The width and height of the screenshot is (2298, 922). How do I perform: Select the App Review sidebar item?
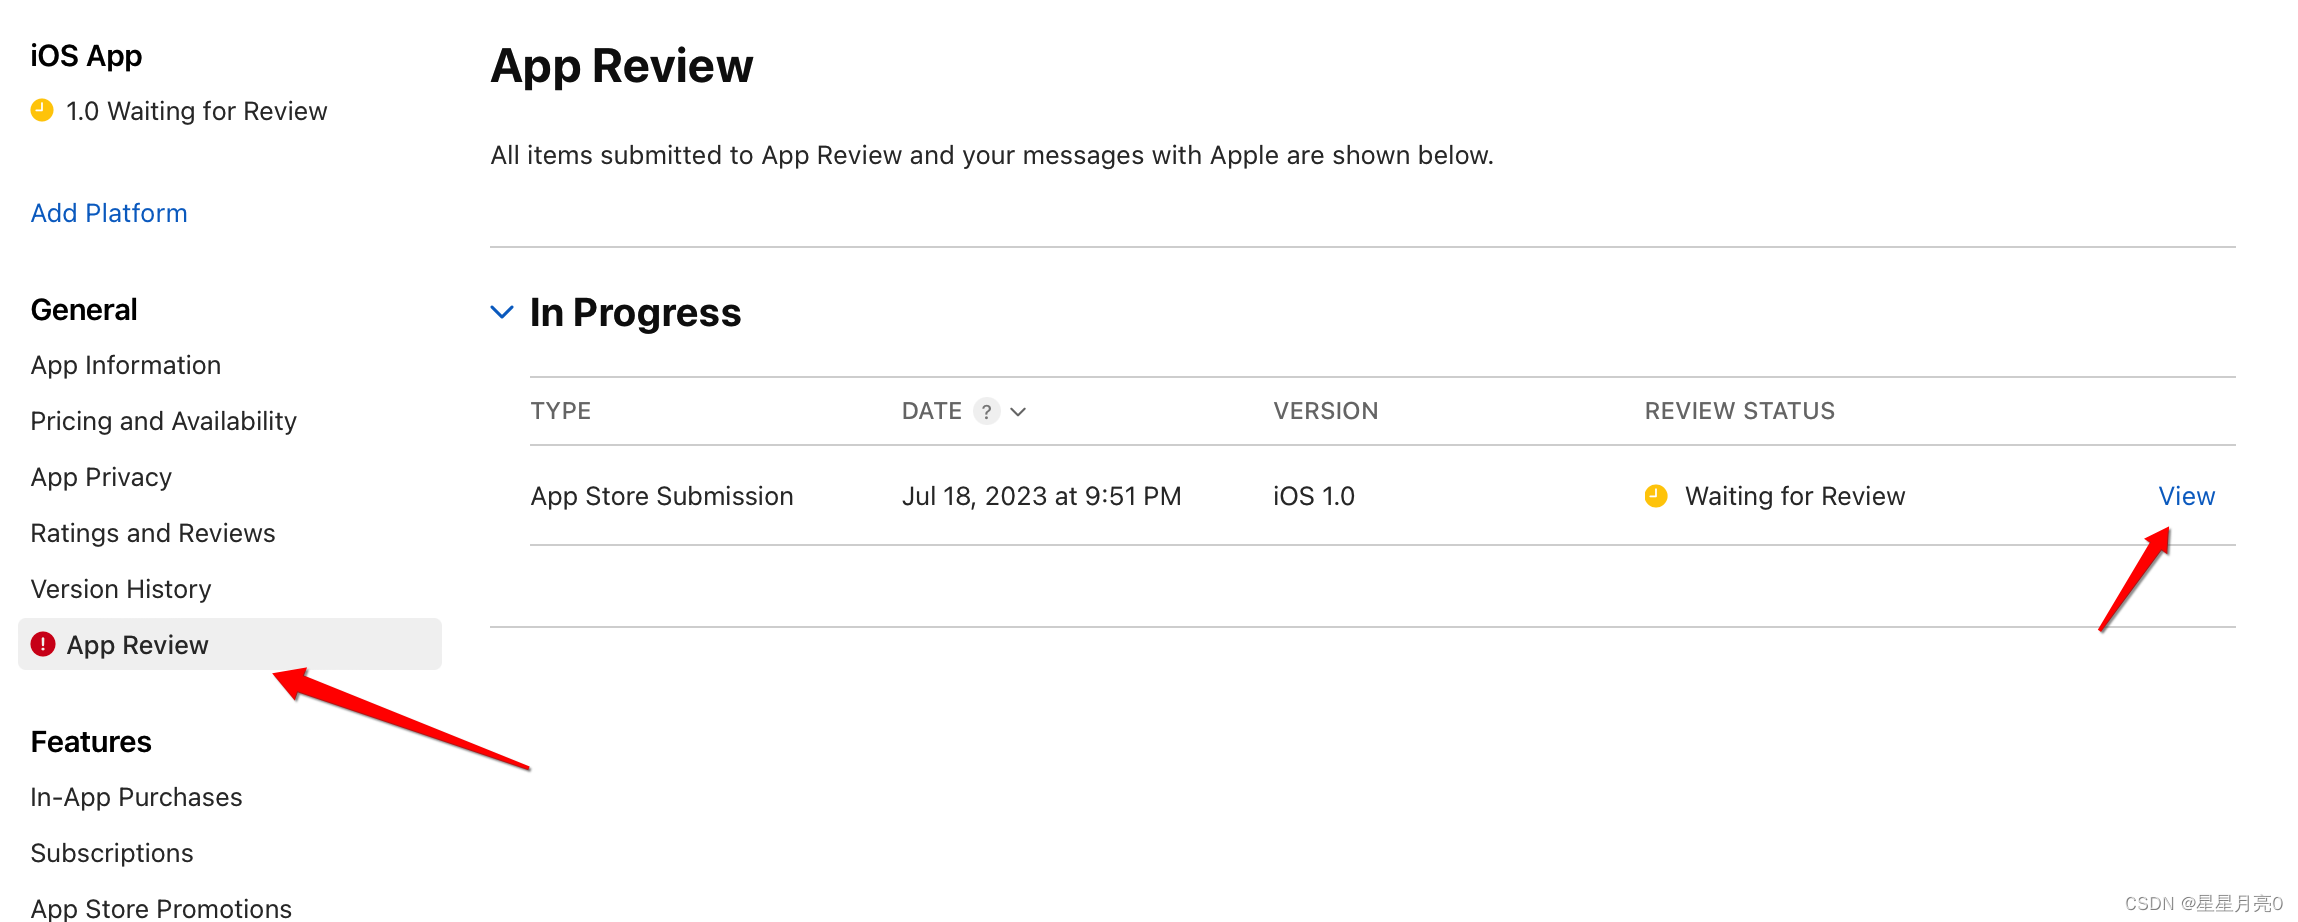click(138, 645)
